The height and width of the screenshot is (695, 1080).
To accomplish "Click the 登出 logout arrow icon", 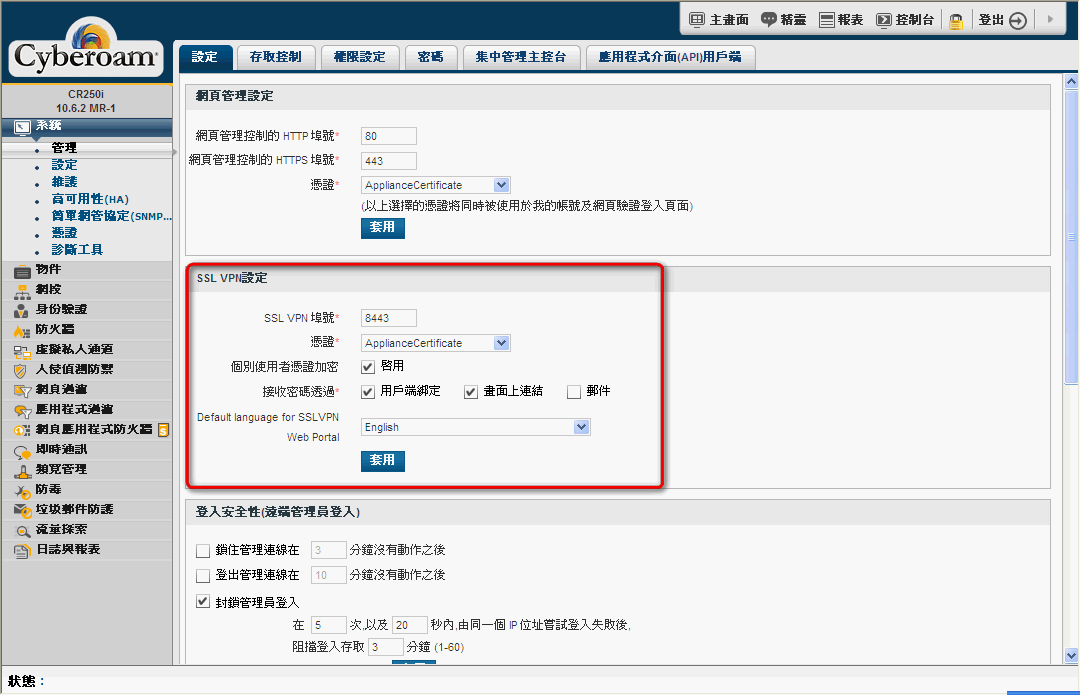I will pos(1017,21).
